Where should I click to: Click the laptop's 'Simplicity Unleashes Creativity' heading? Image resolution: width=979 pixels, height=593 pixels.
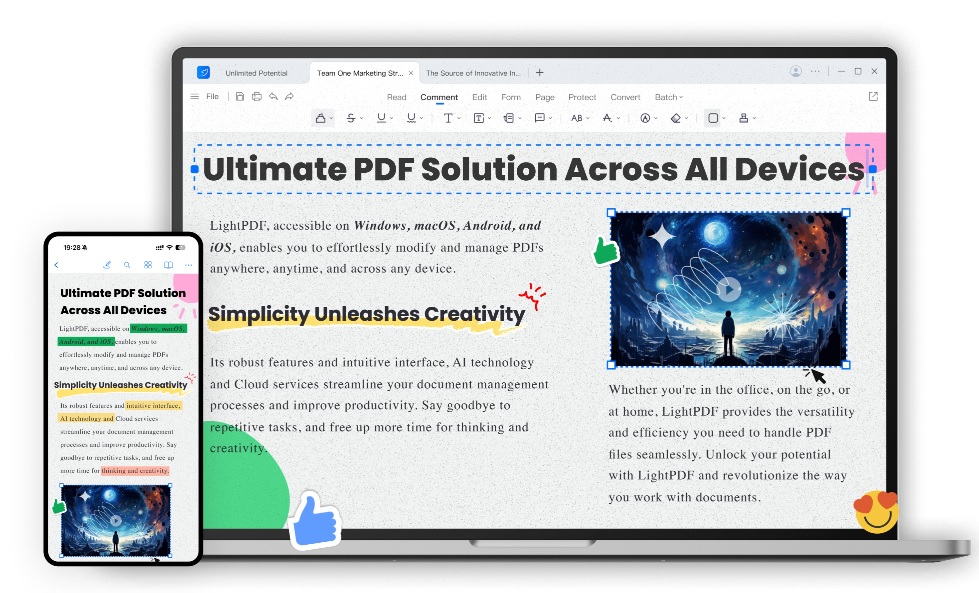[367, 314]
